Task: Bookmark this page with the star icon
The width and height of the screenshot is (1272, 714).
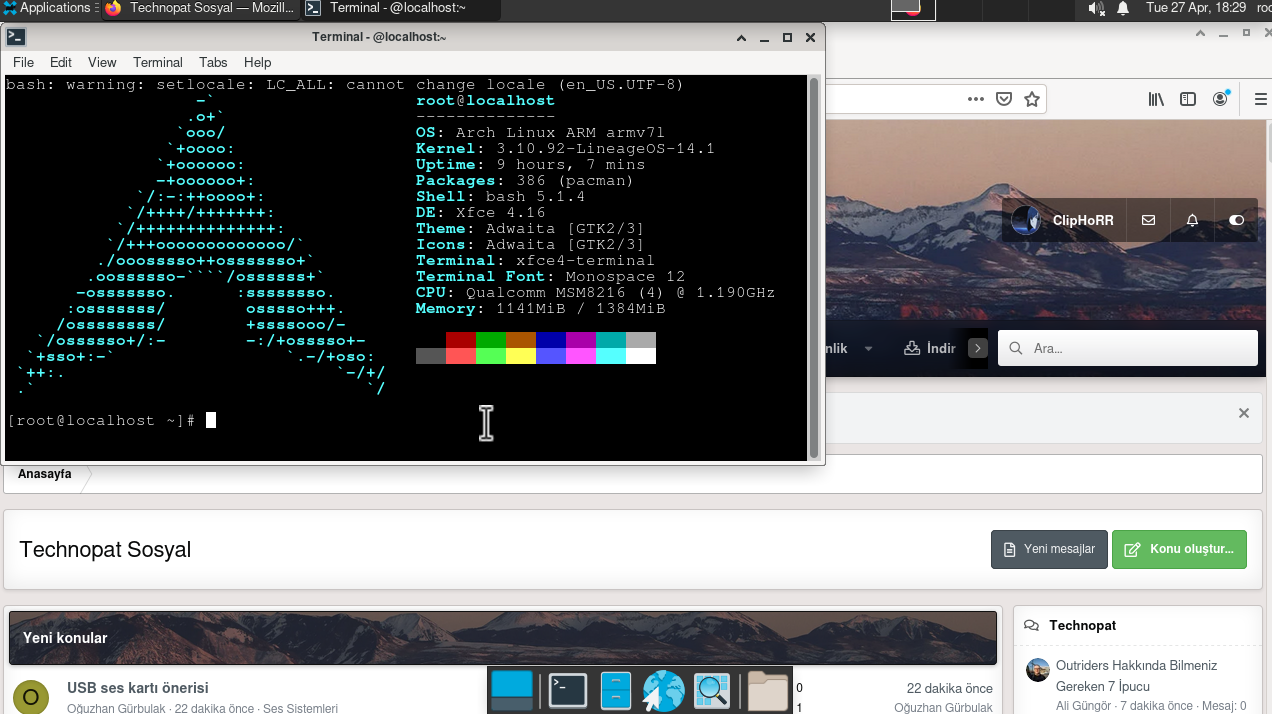Action: 1032,99
